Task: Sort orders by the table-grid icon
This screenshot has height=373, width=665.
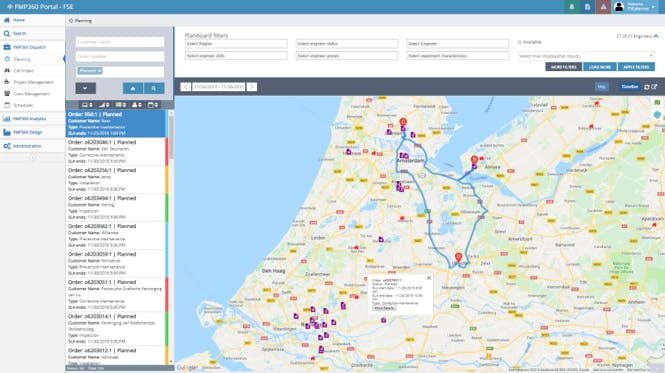Action: pos(120,105)
